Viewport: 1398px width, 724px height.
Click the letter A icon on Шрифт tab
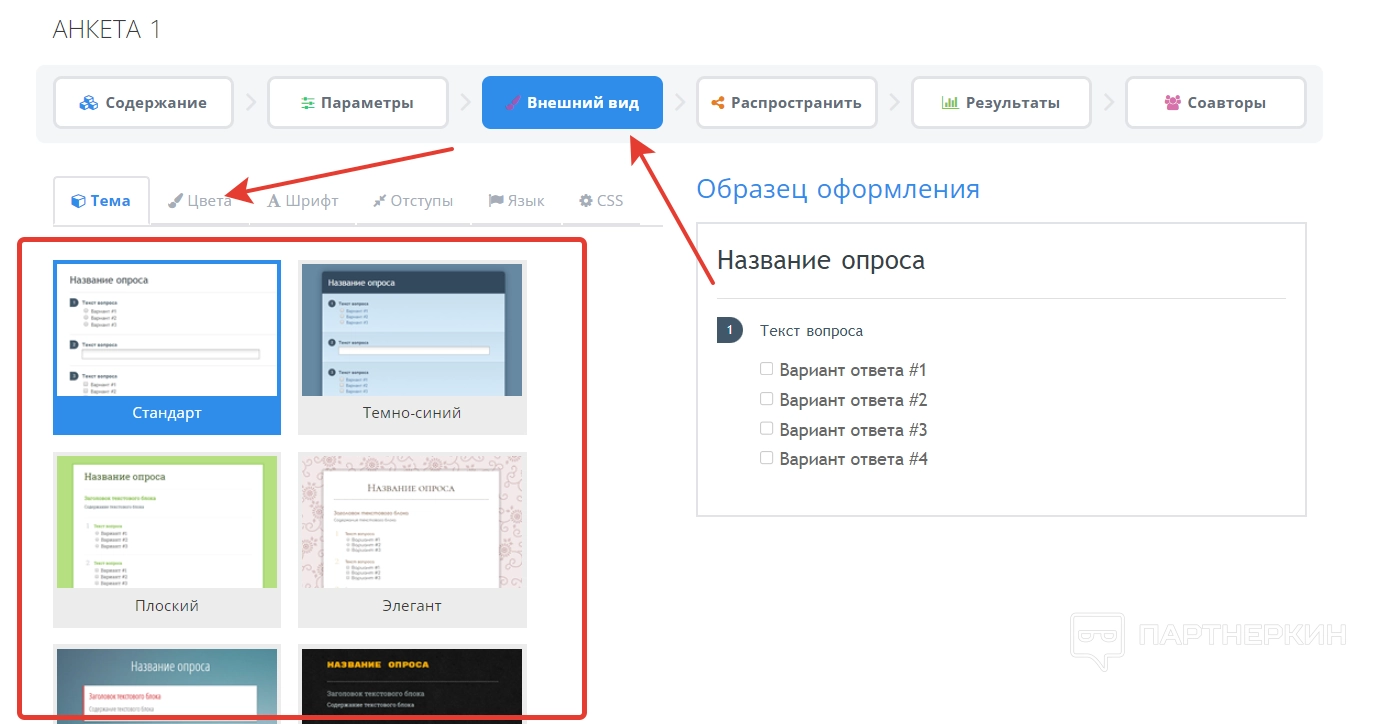(274, 201)
